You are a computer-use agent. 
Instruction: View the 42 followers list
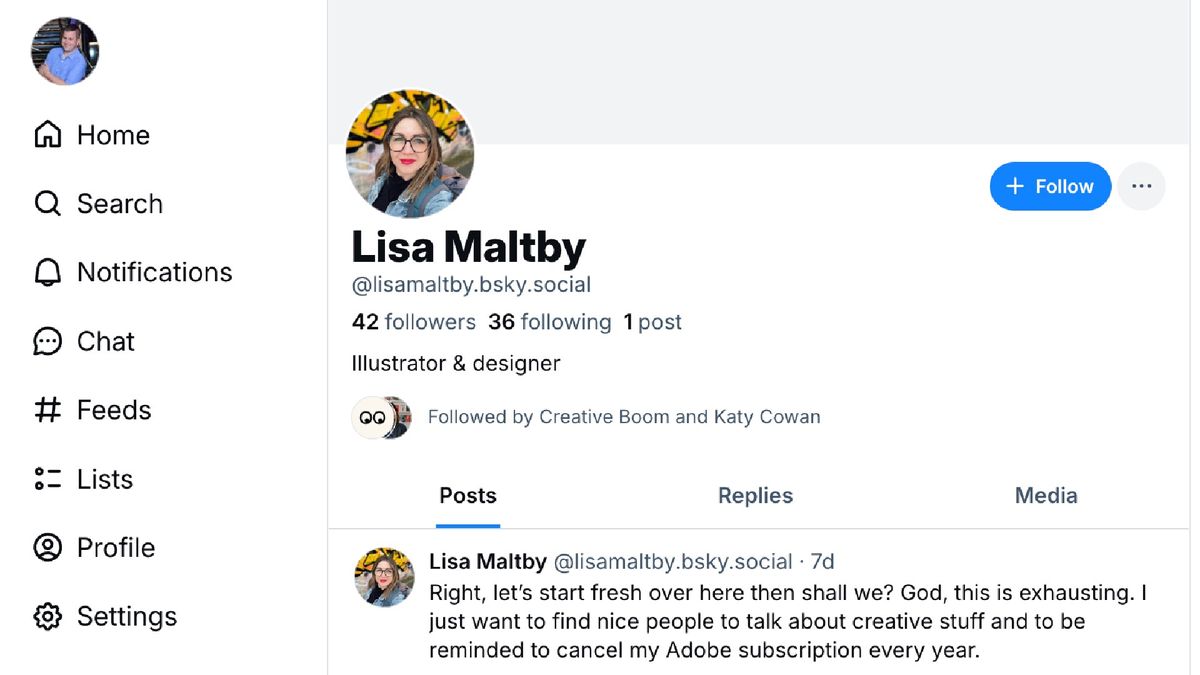[414, 322]
